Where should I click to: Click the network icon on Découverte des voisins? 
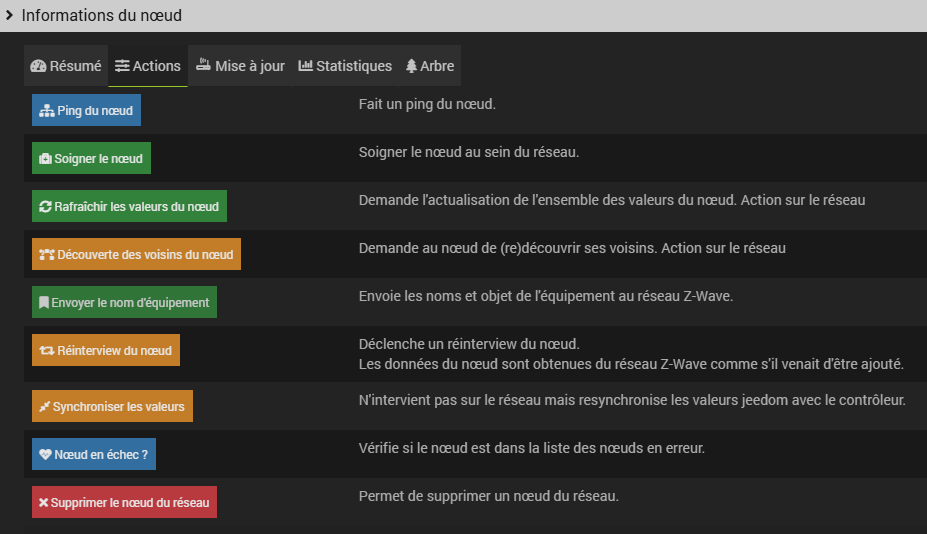47,255
